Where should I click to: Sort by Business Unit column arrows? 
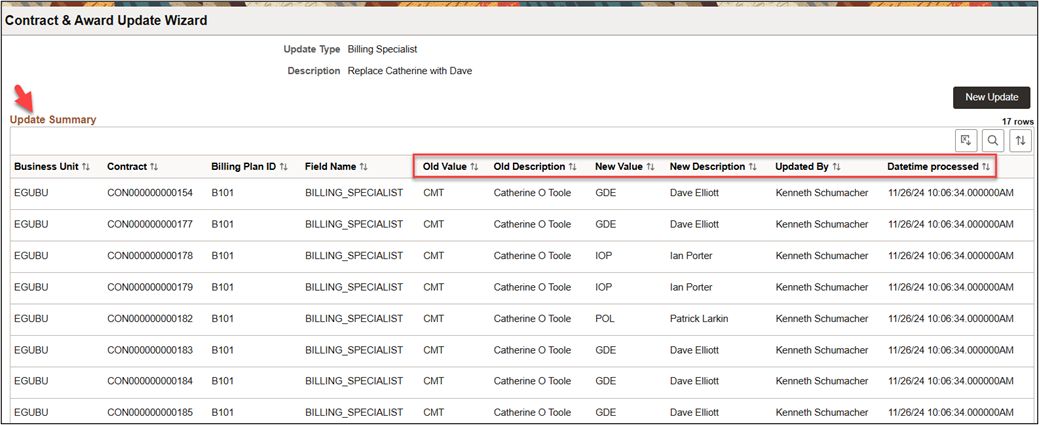[x=85, y=167]
